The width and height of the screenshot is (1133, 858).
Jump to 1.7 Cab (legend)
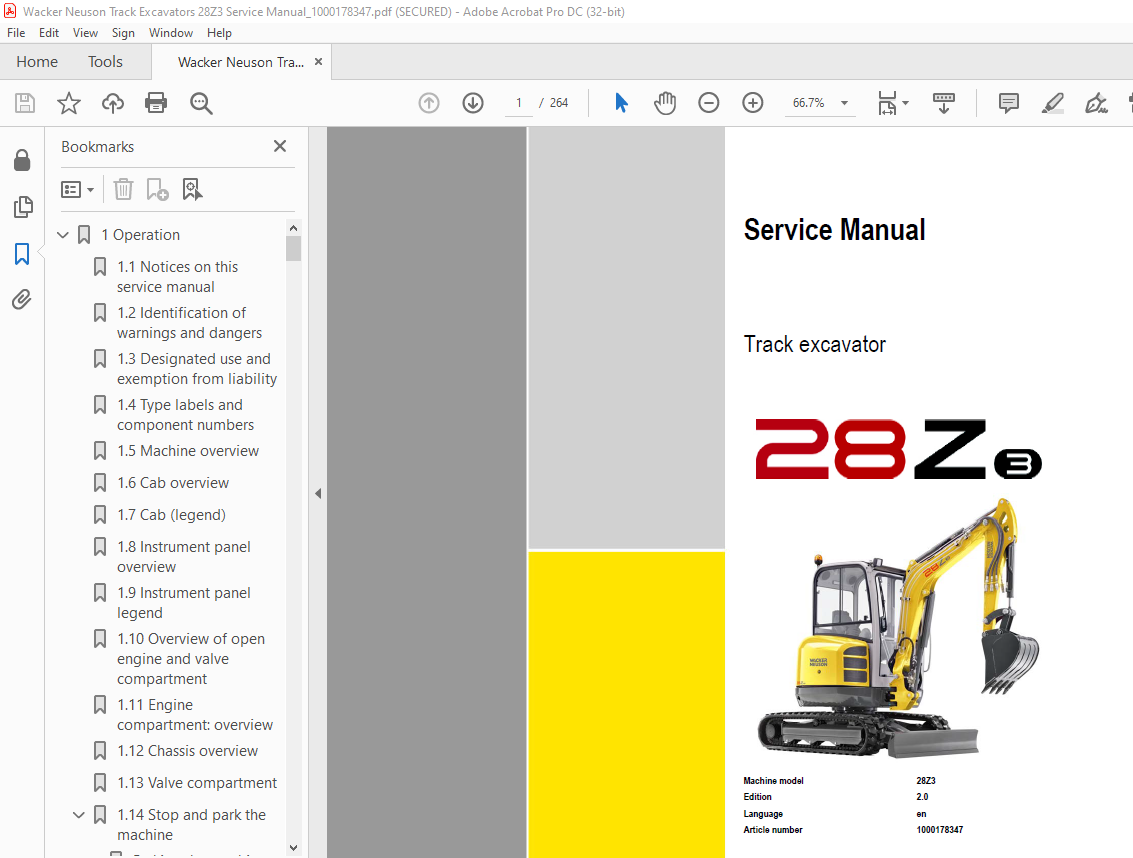point(171,515)
